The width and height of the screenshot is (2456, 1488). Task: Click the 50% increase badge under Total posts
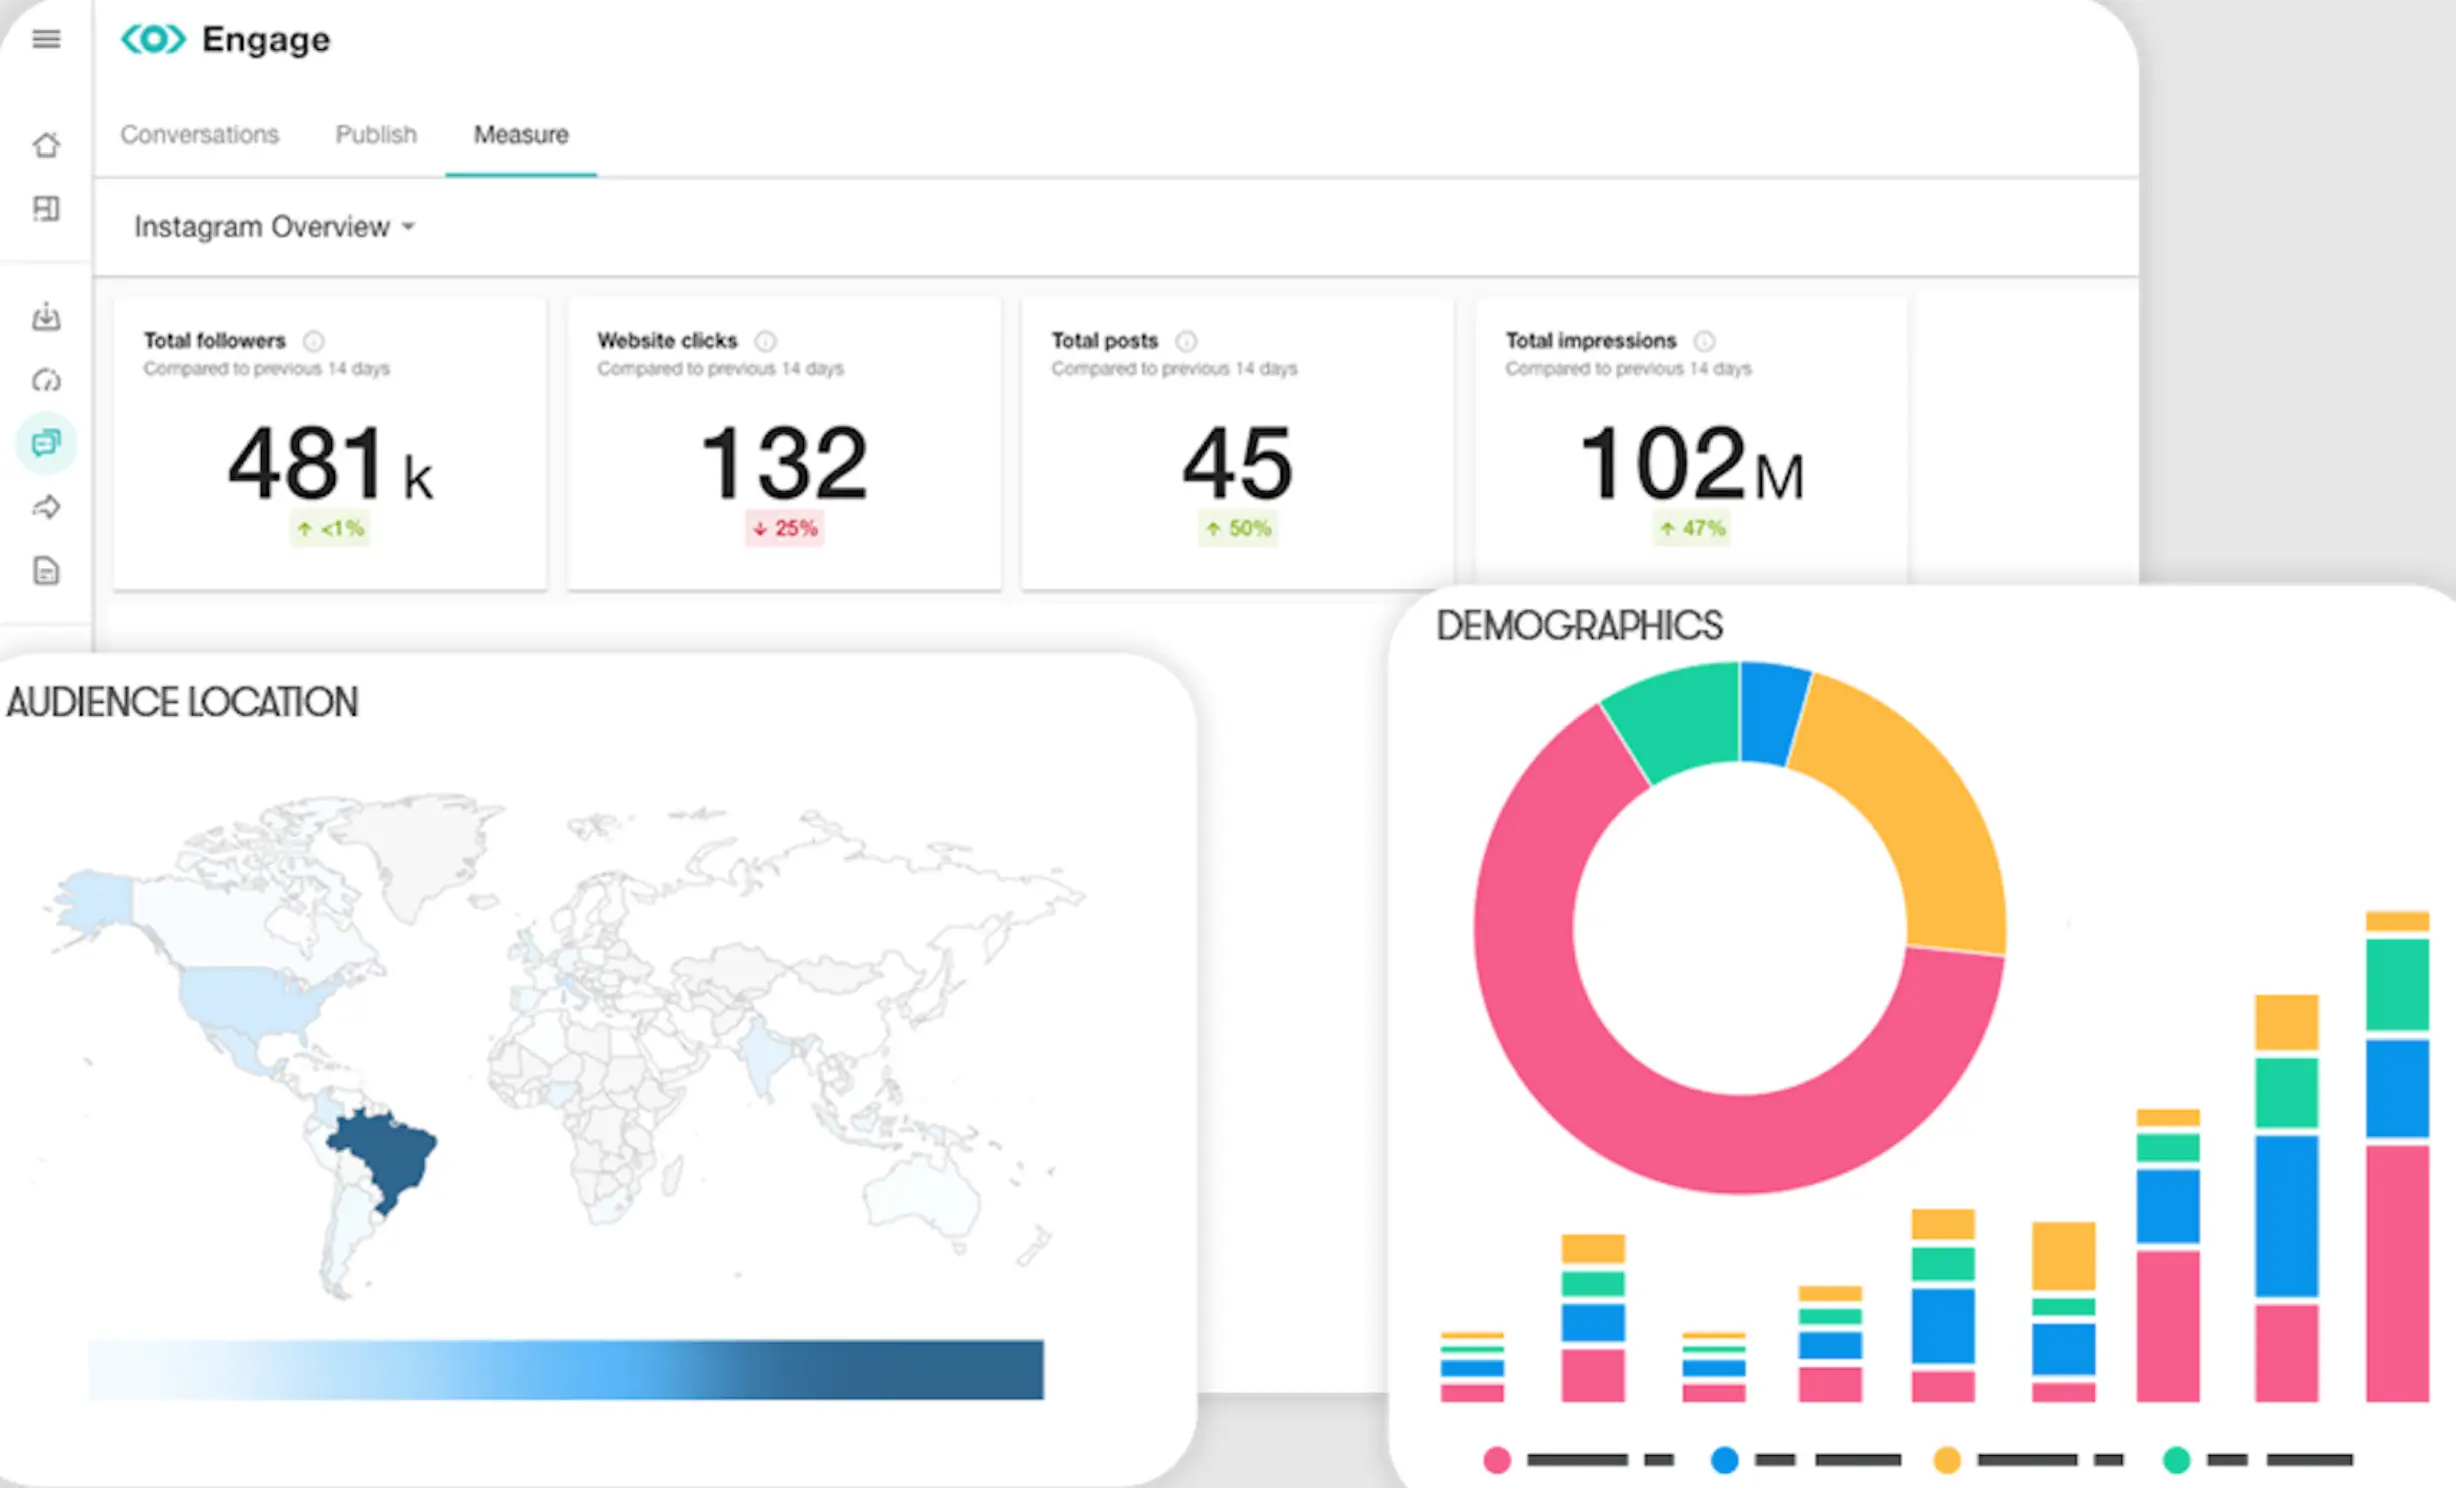1238,528
